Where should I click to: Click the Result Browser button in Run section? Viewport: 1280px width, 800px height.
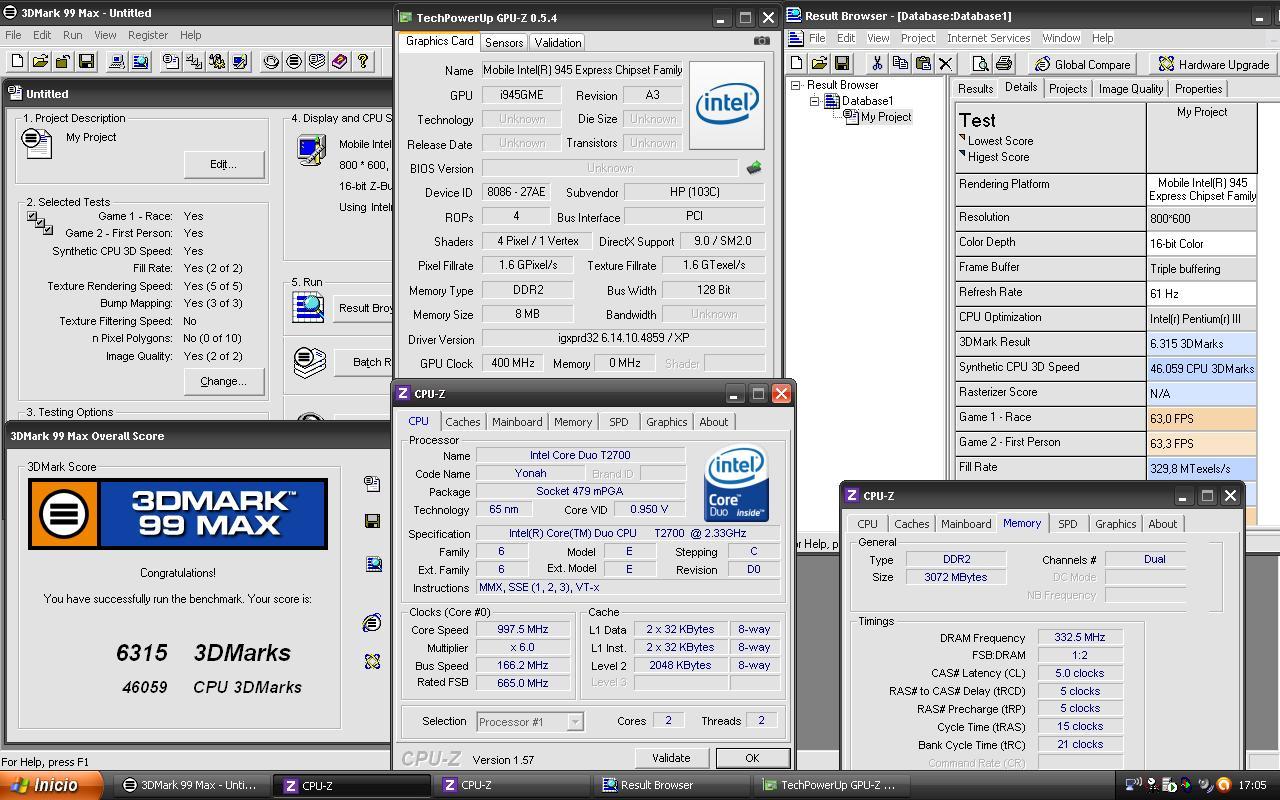(361, 308)
